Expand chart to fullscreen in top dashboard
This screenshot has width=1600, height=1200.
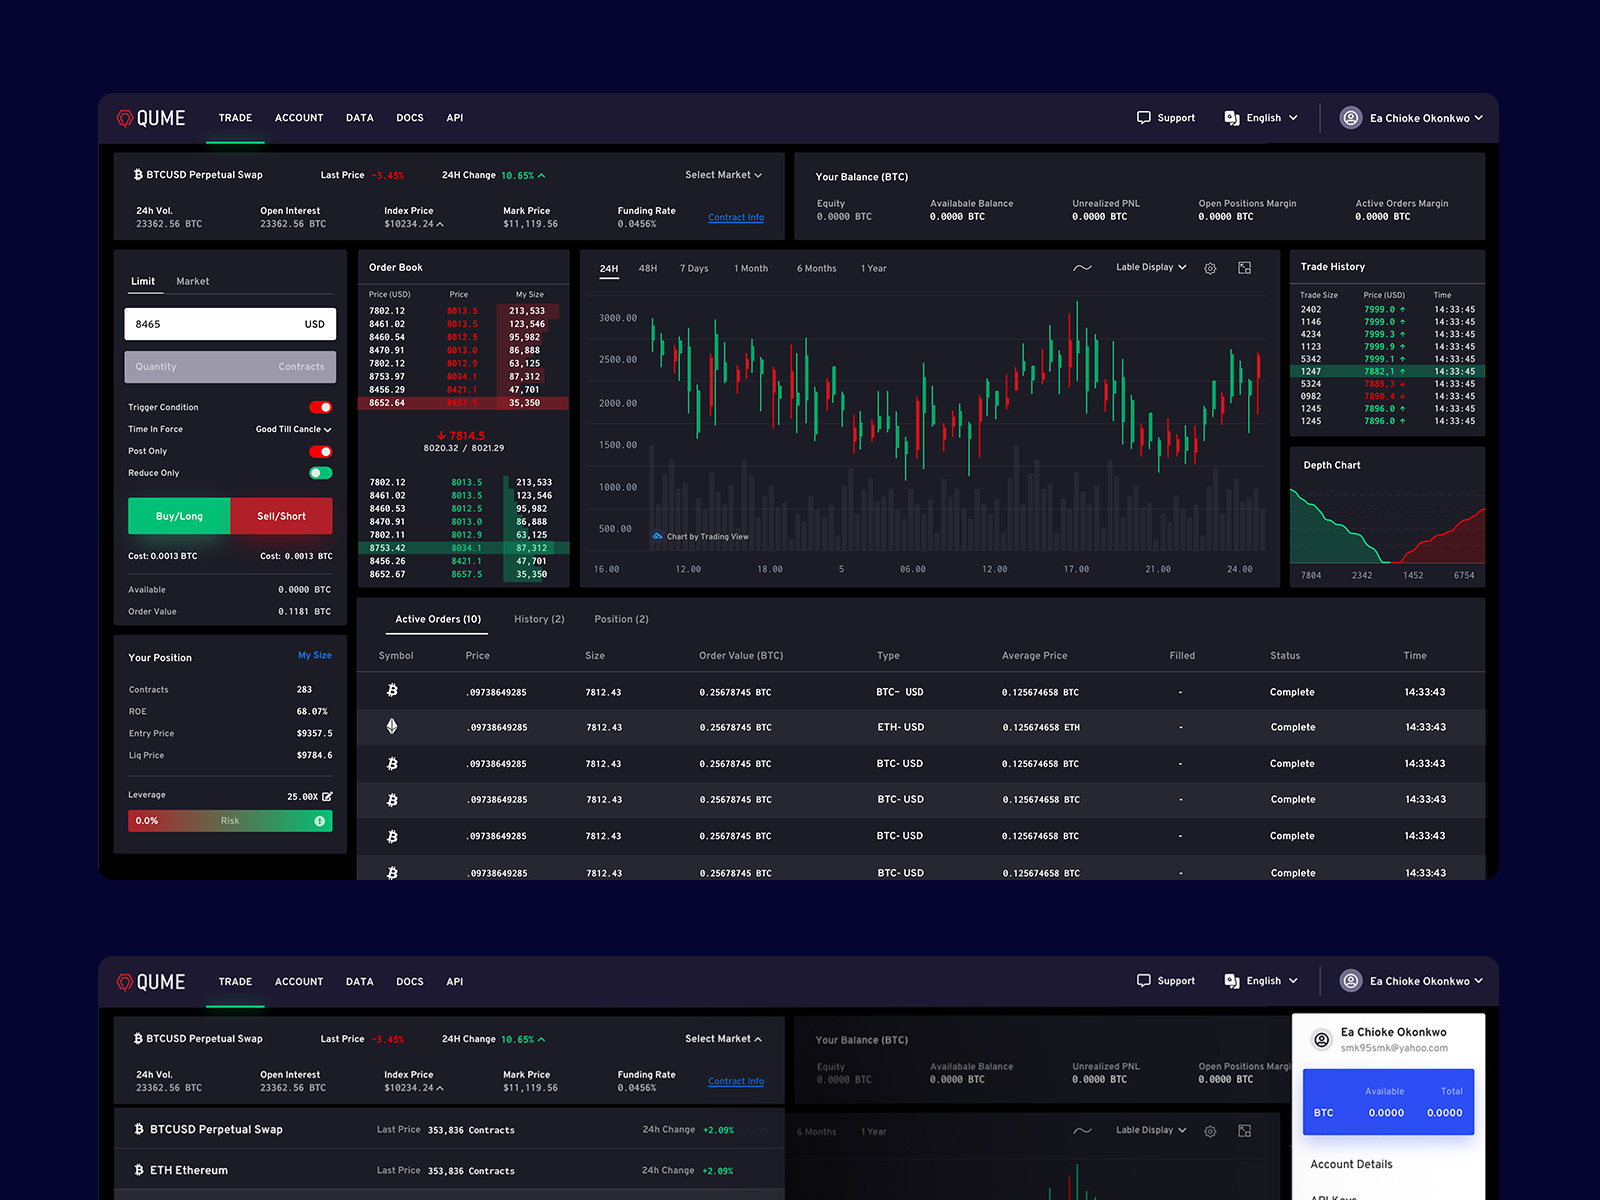tap(1245, 268)
